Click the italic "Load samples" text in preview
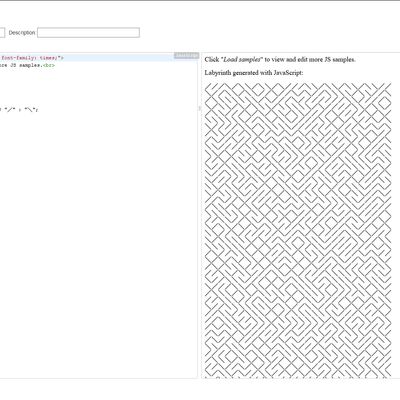Viewport: 400px width, 400px height. [x=242, y=60]
